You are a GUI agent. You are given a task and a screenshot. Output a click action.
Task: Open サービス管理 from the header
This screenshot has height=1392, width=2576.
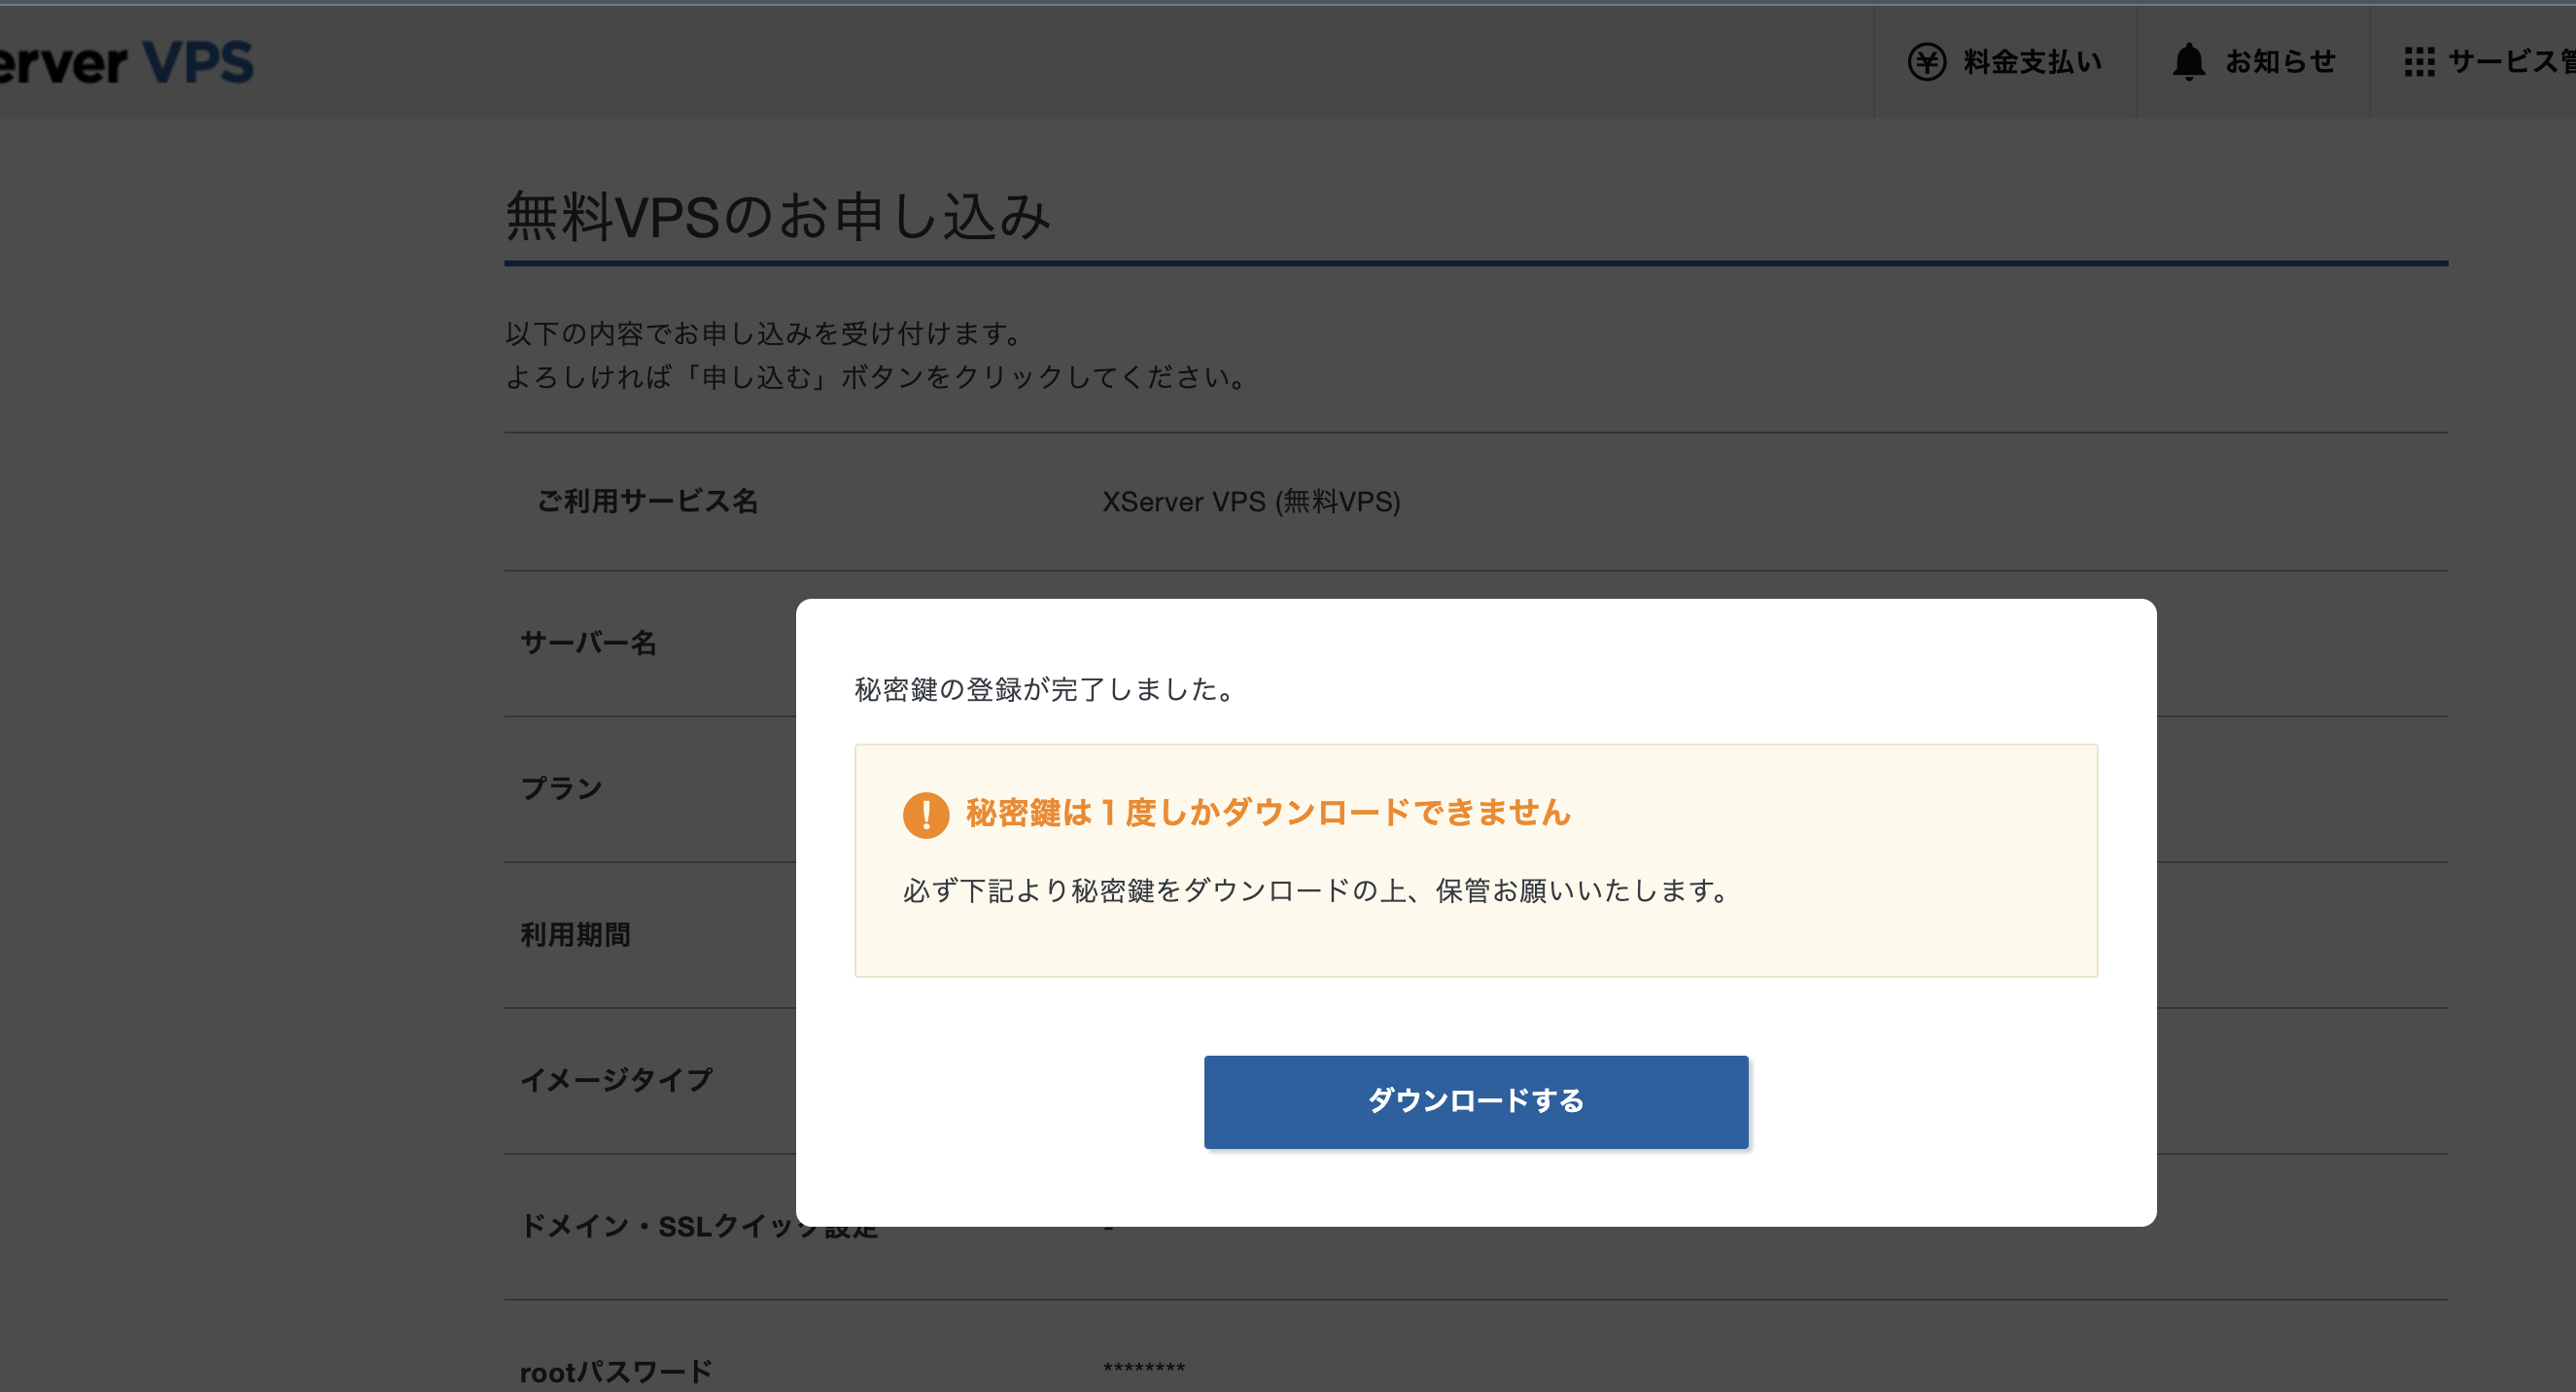click(x=2500, y=62)
